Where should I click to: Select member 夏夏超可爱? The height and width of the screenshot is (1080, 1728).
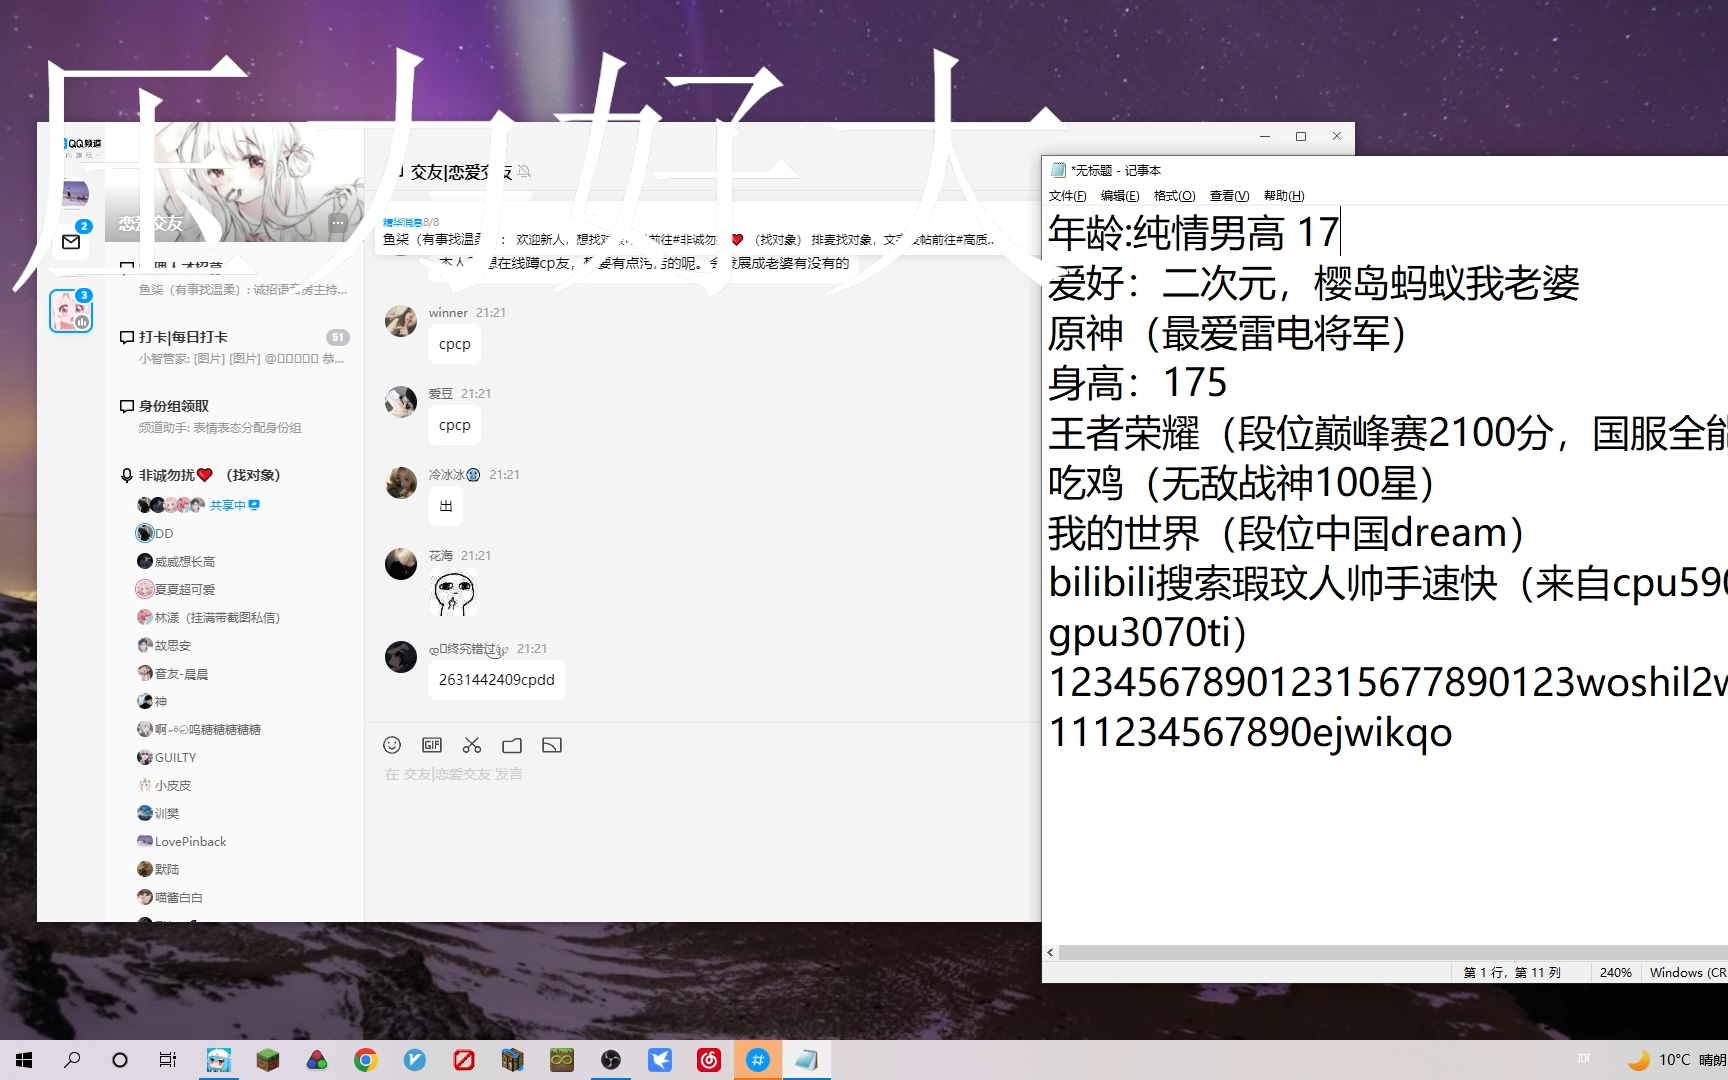(176, 589)
